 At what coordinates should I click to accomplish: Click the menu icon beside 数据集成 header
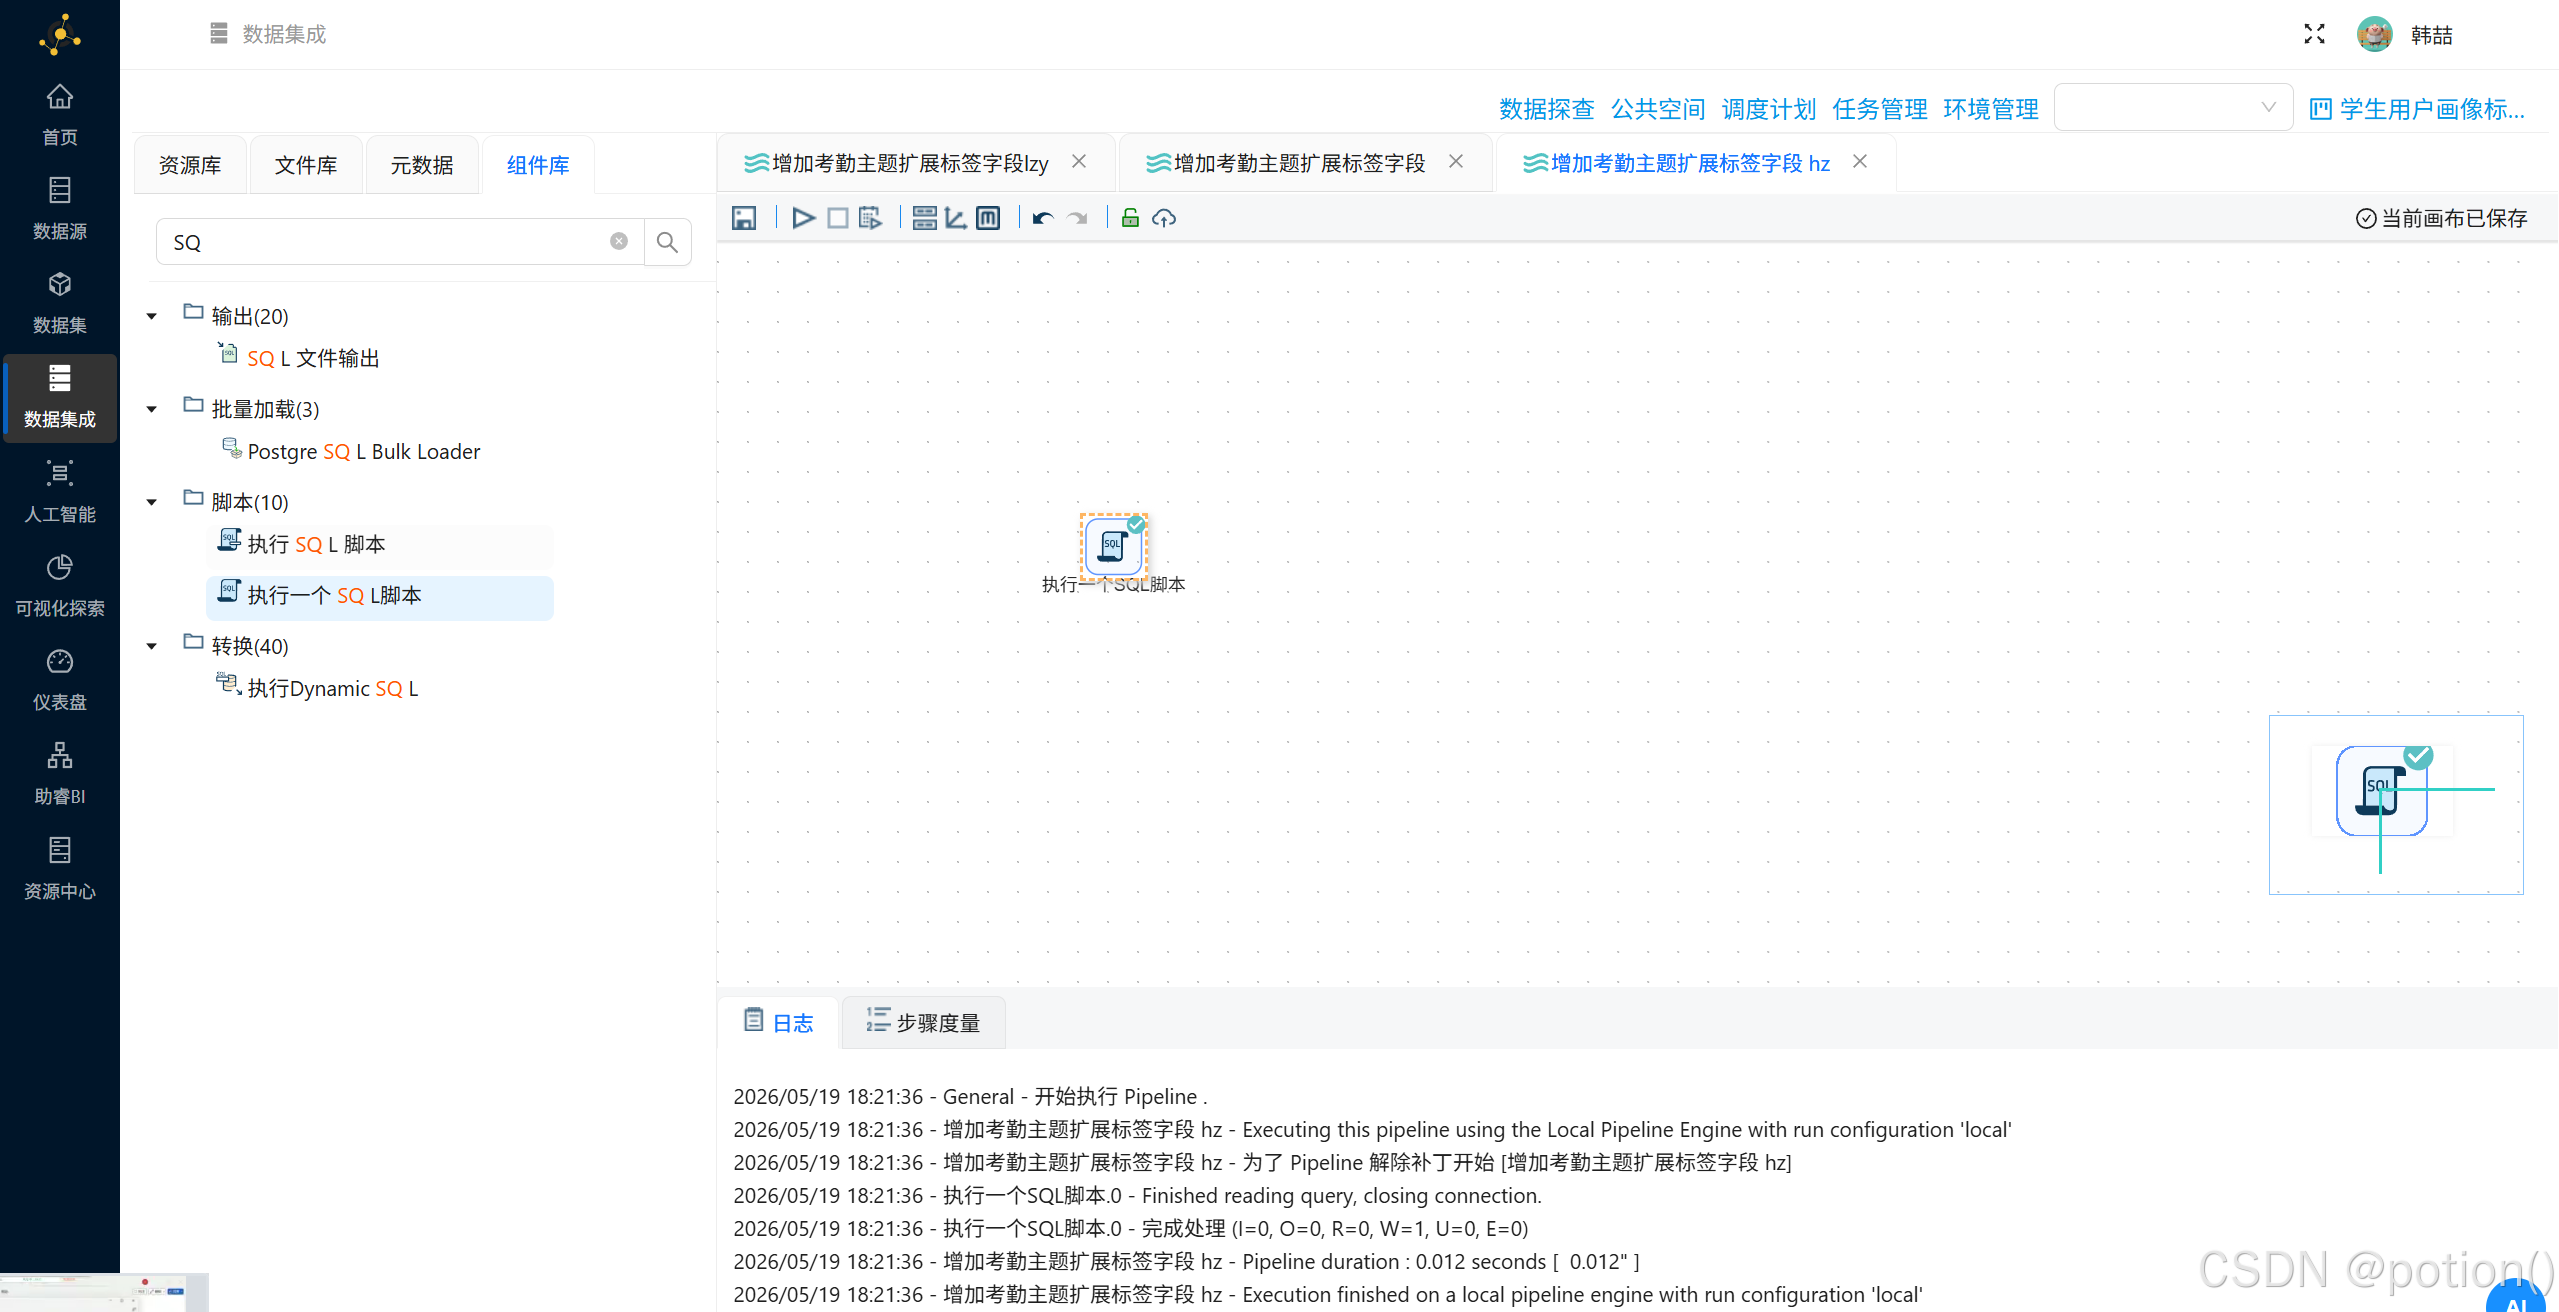click(219, 34)
